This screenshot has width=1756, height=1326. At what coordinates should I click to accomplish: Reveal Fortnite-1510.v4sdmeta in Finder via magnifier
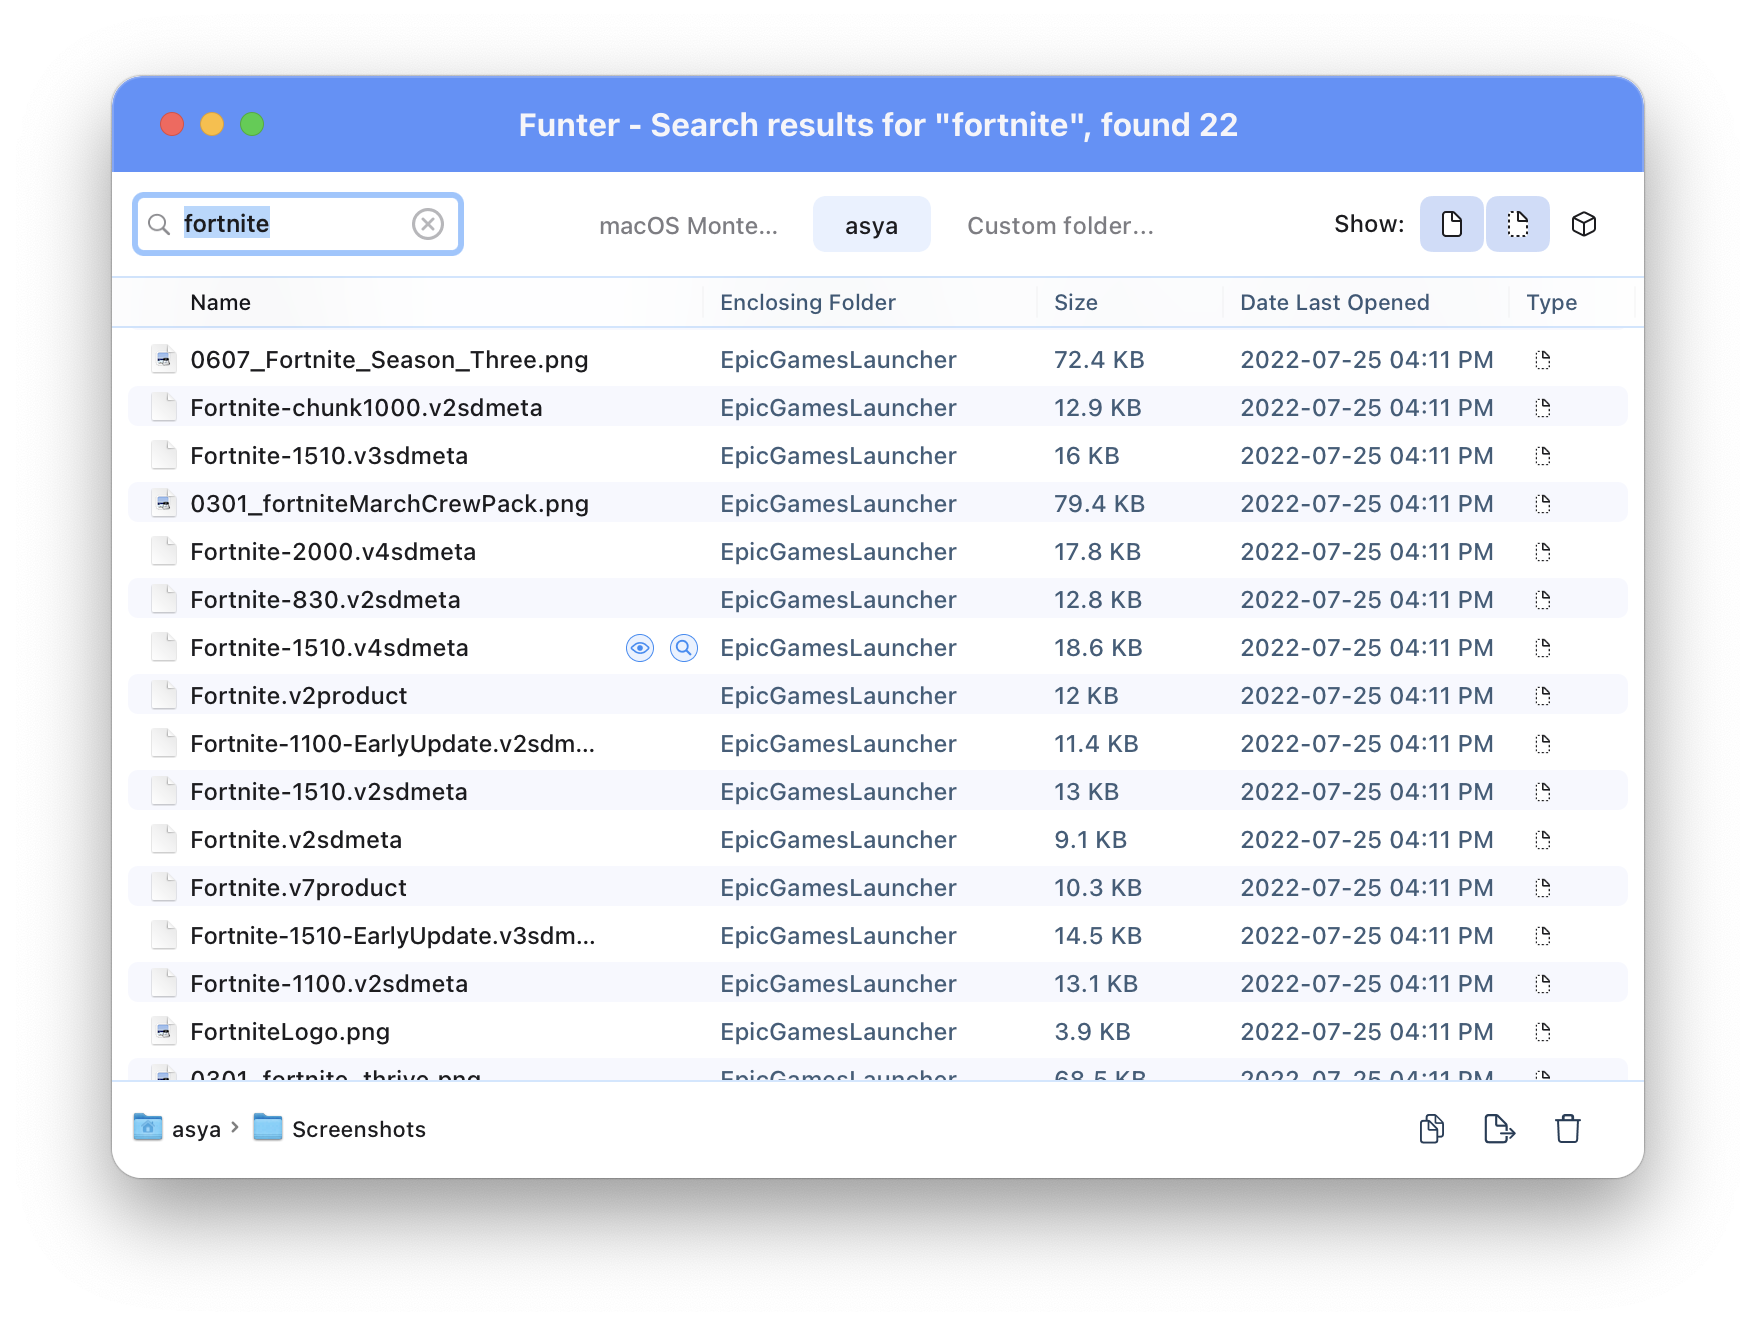(684, 648)
